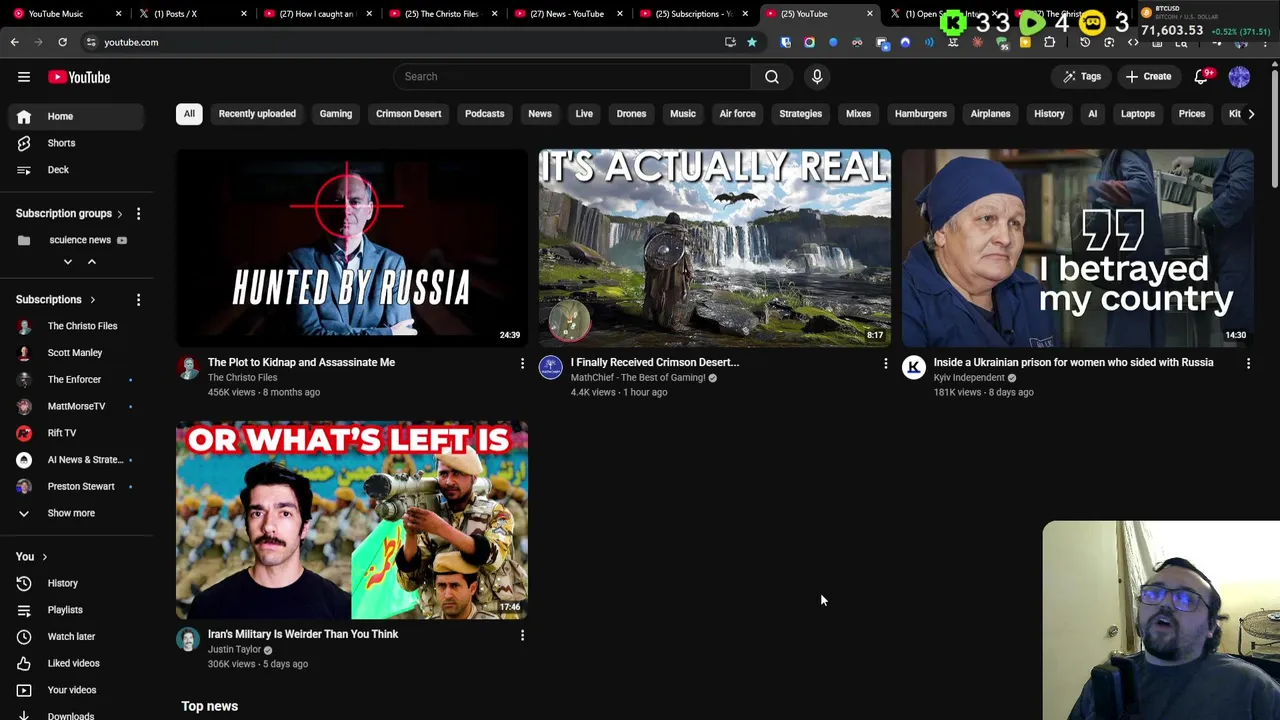Open sculence news group folder

pos(77,240)
